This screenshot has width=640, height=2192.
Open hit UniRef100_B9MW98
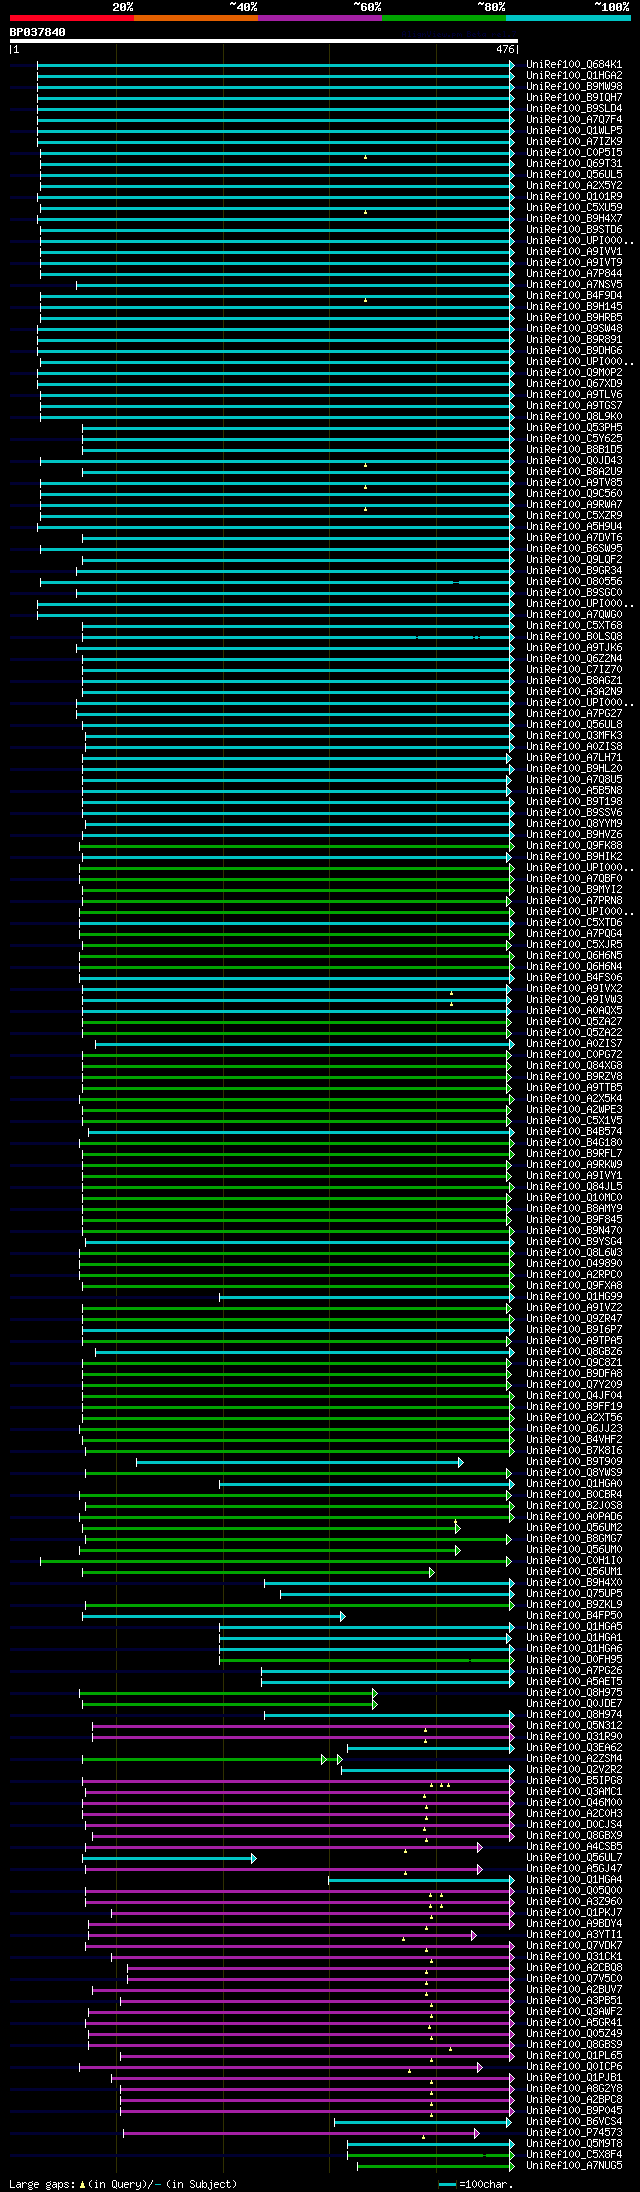[x=574, y=86]
